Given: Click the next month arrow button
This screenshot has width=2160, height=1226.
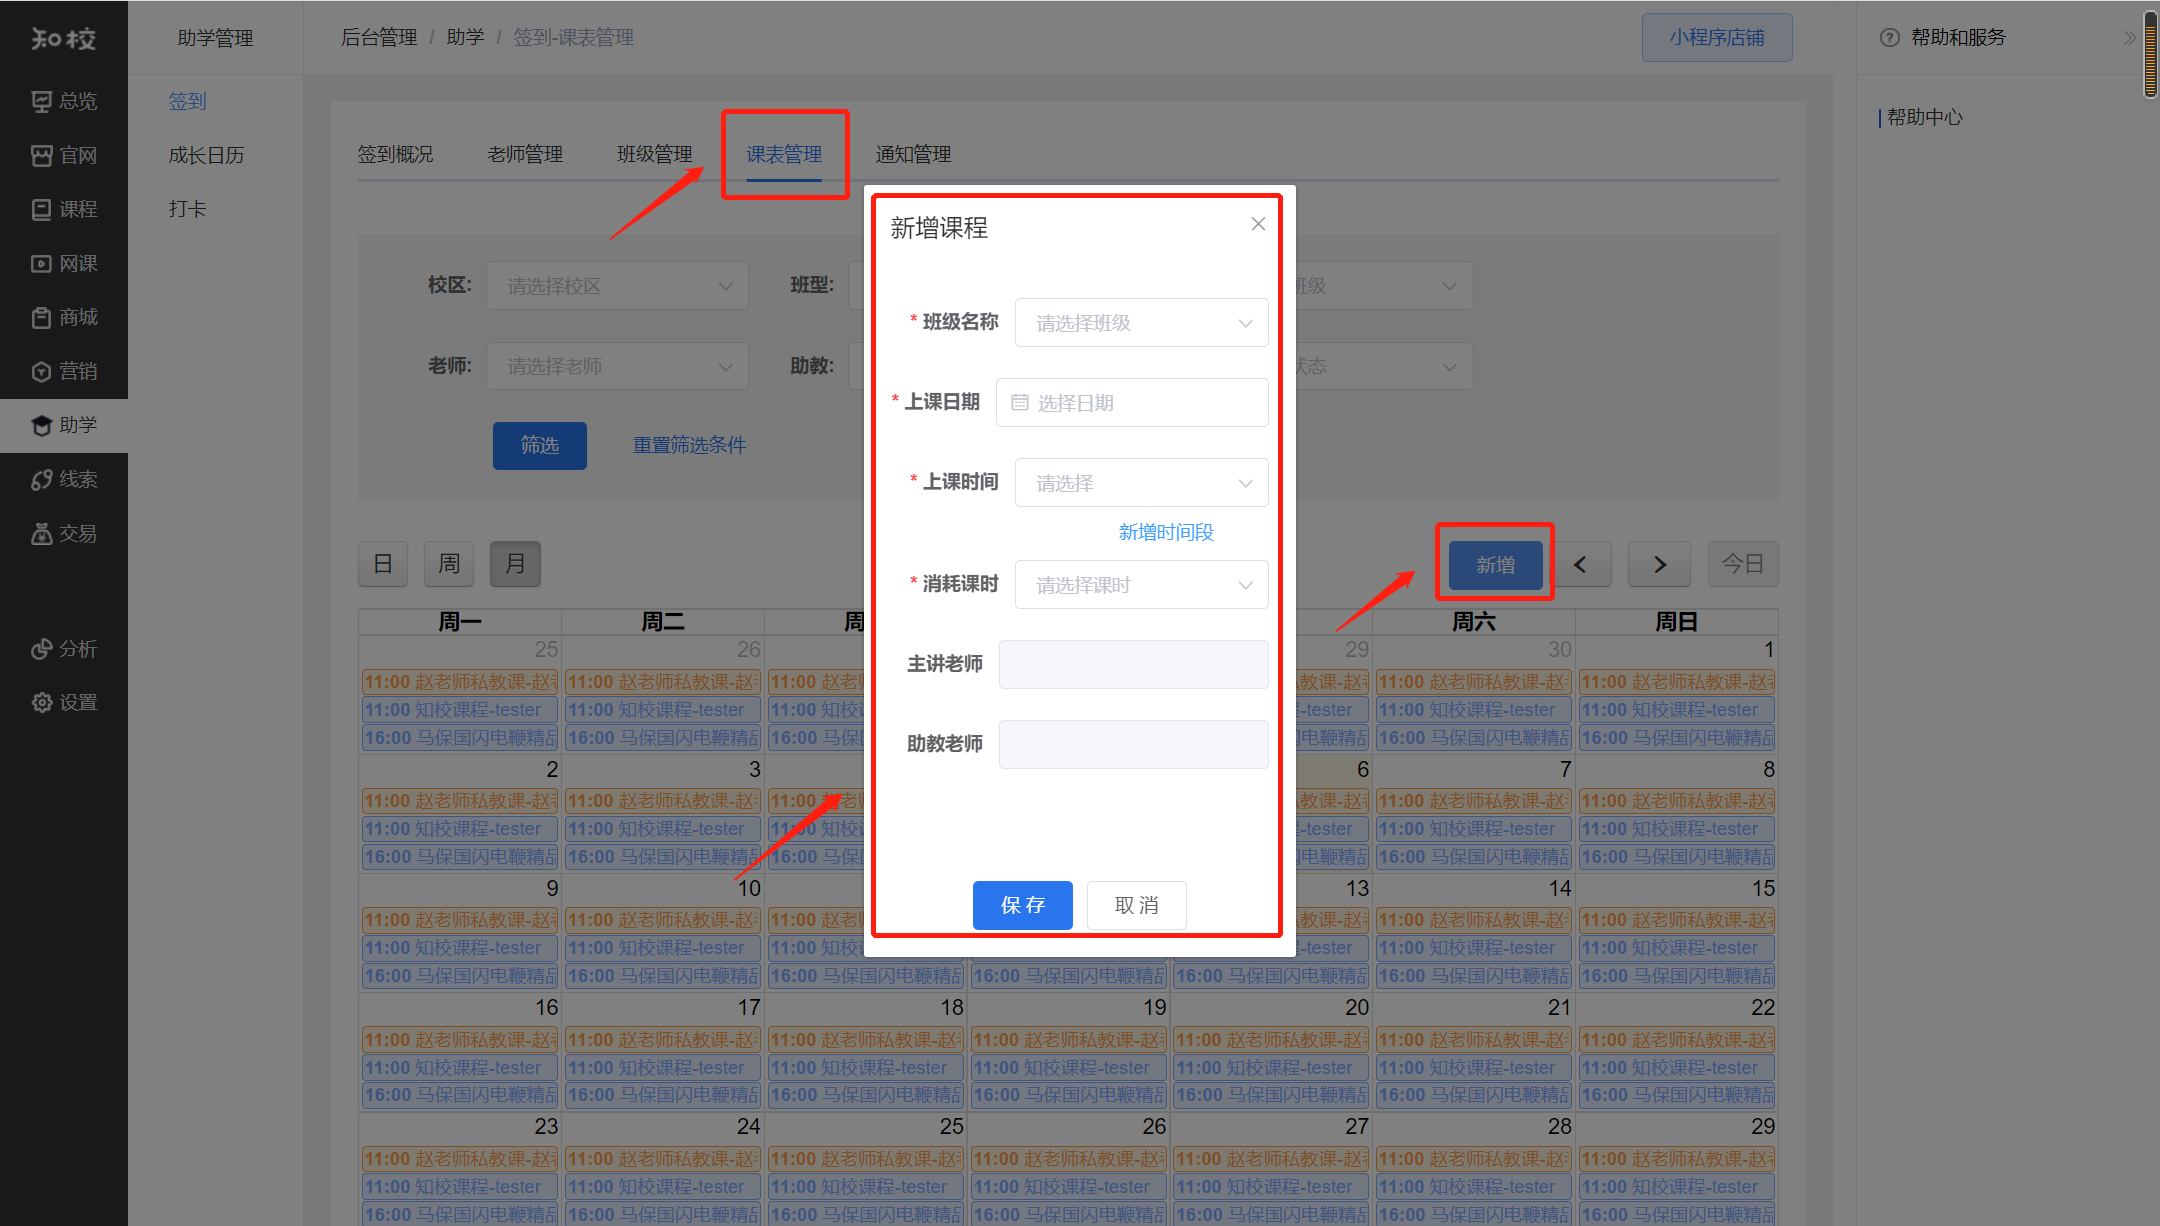Looking at the screenshot, I should (1659, 565).
